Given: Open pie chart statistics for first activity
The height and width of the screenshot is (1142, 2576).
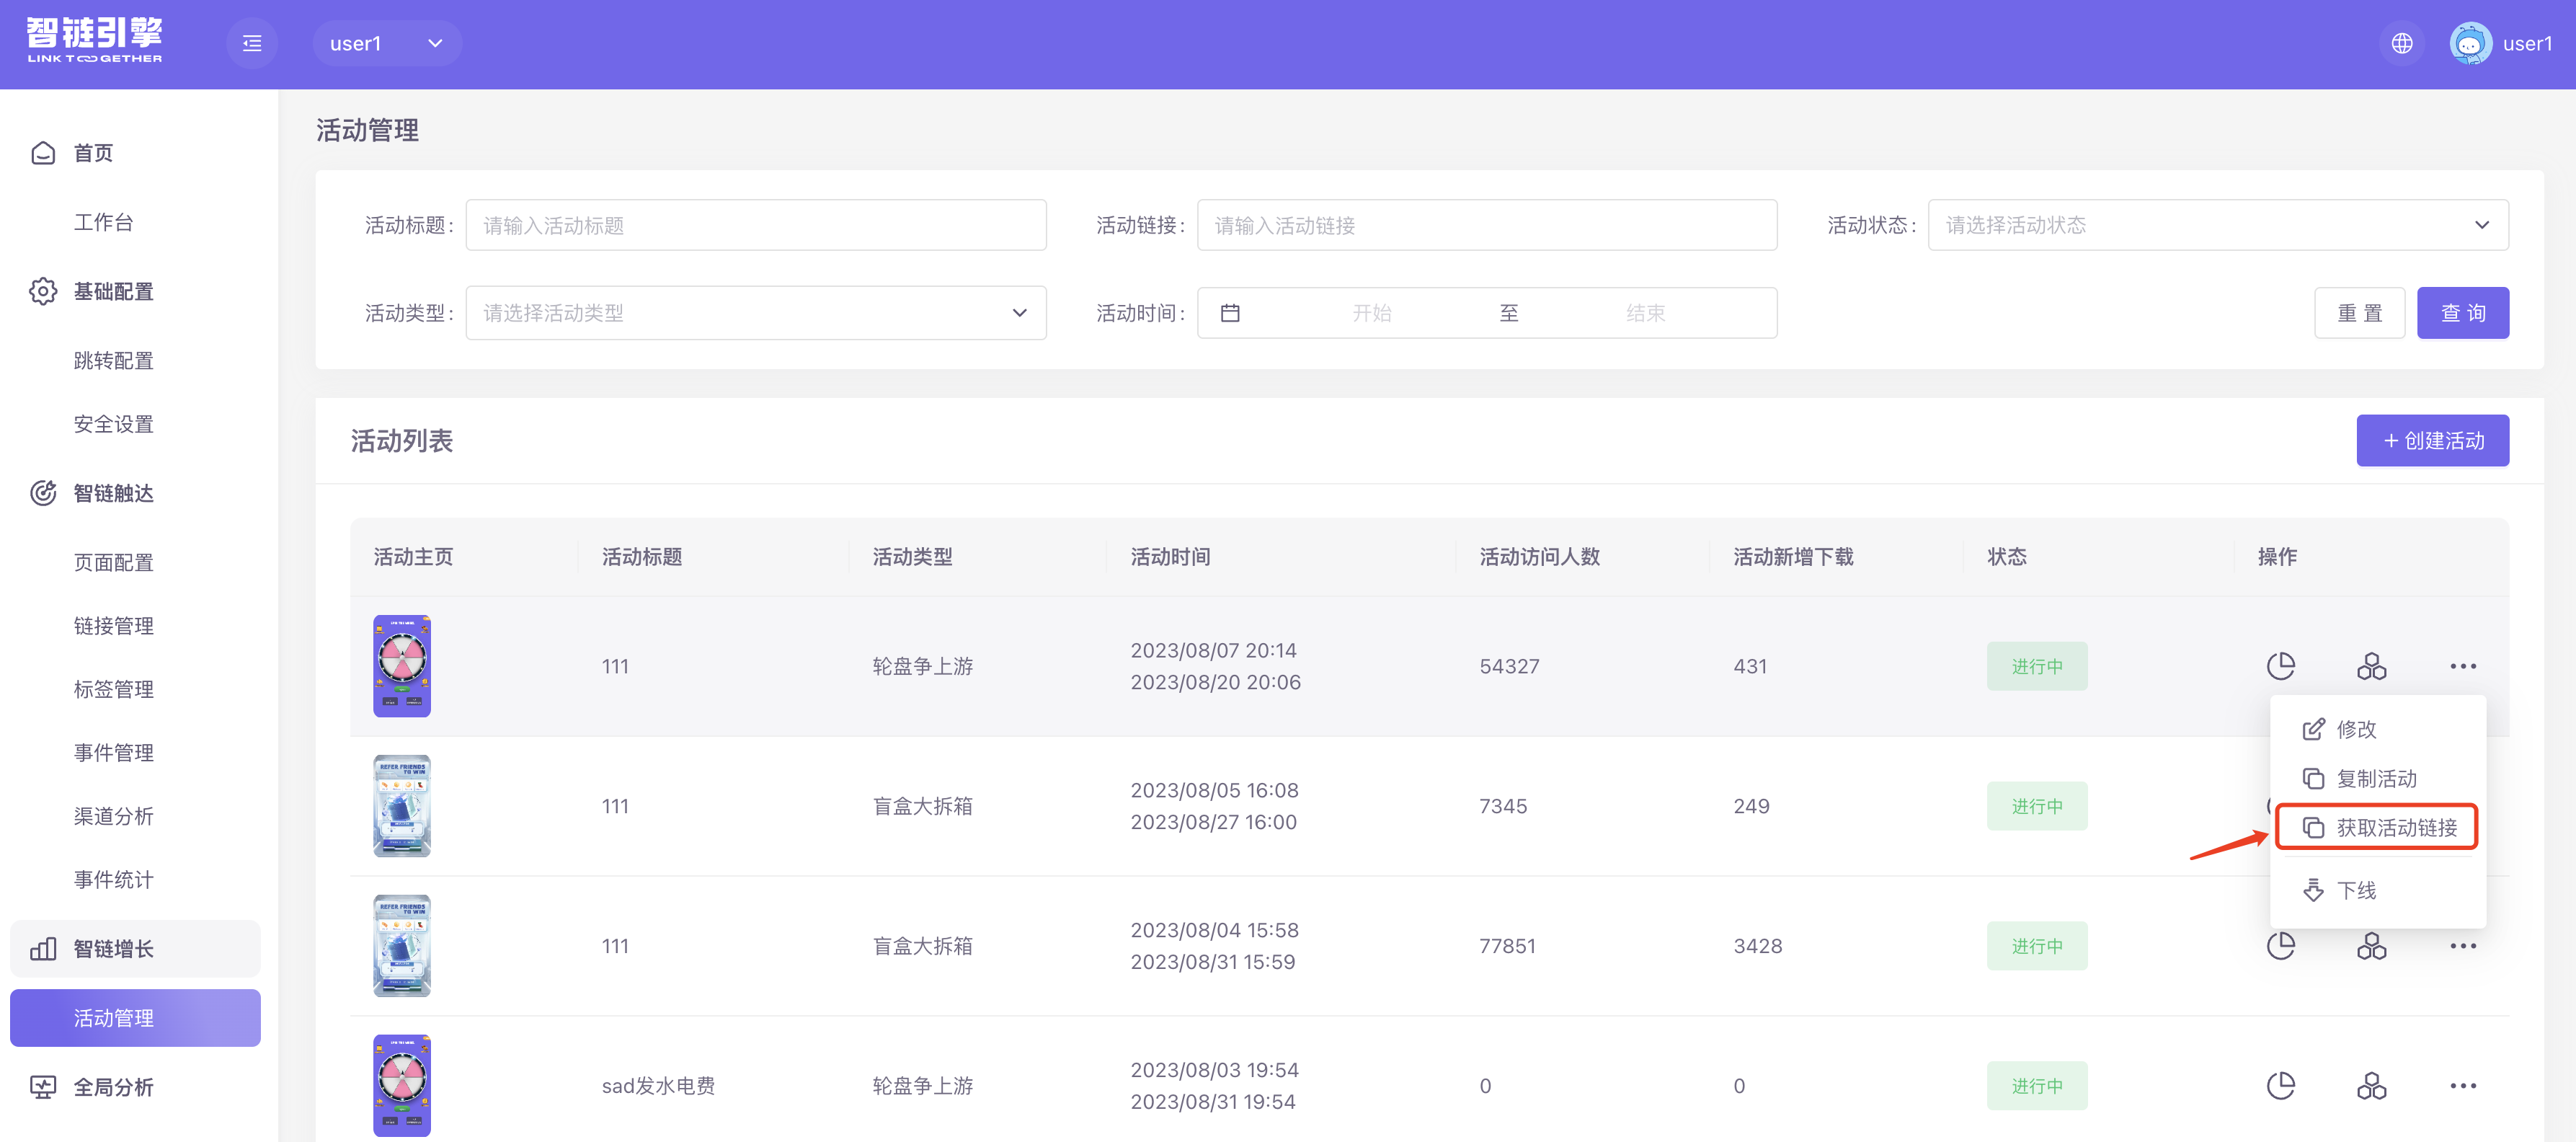Looking at the screenshot, I should click(2280, 666).
